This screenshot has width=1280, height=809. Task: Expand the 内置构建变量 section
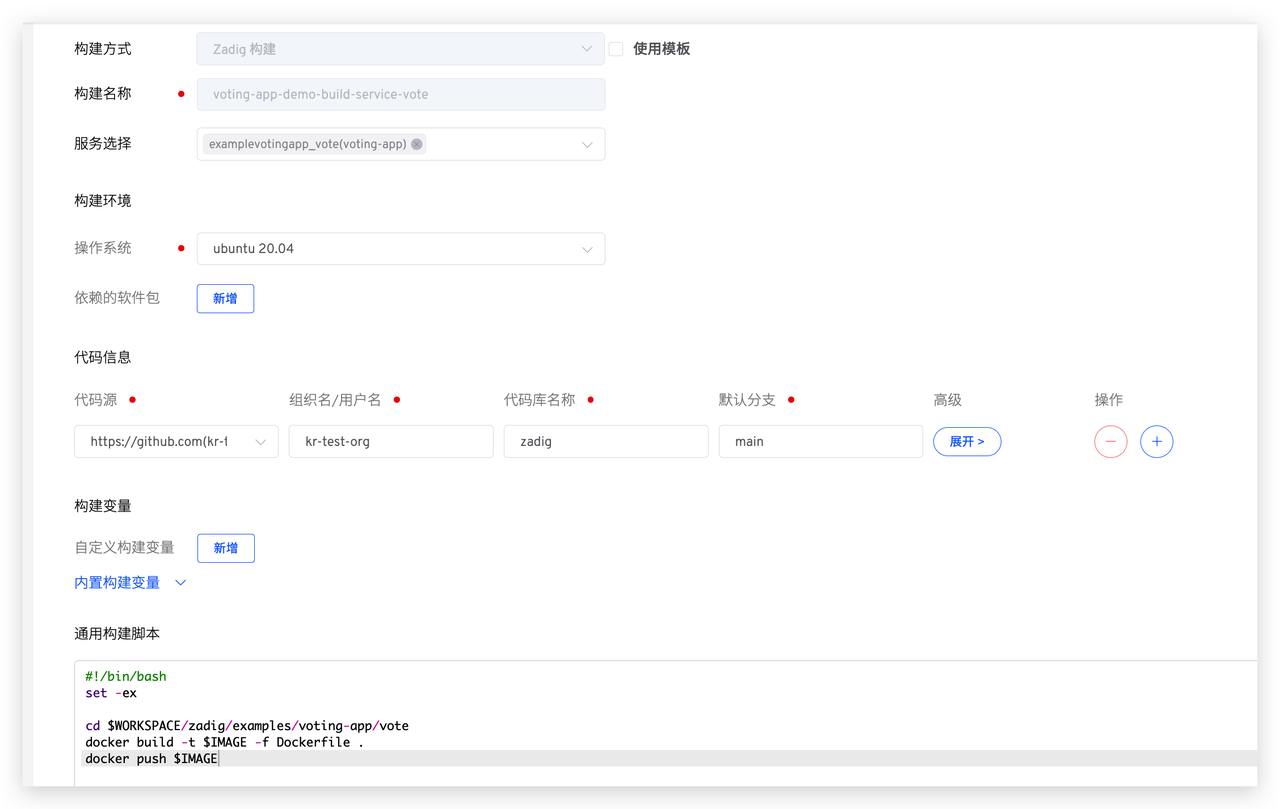tap(181, 582)
